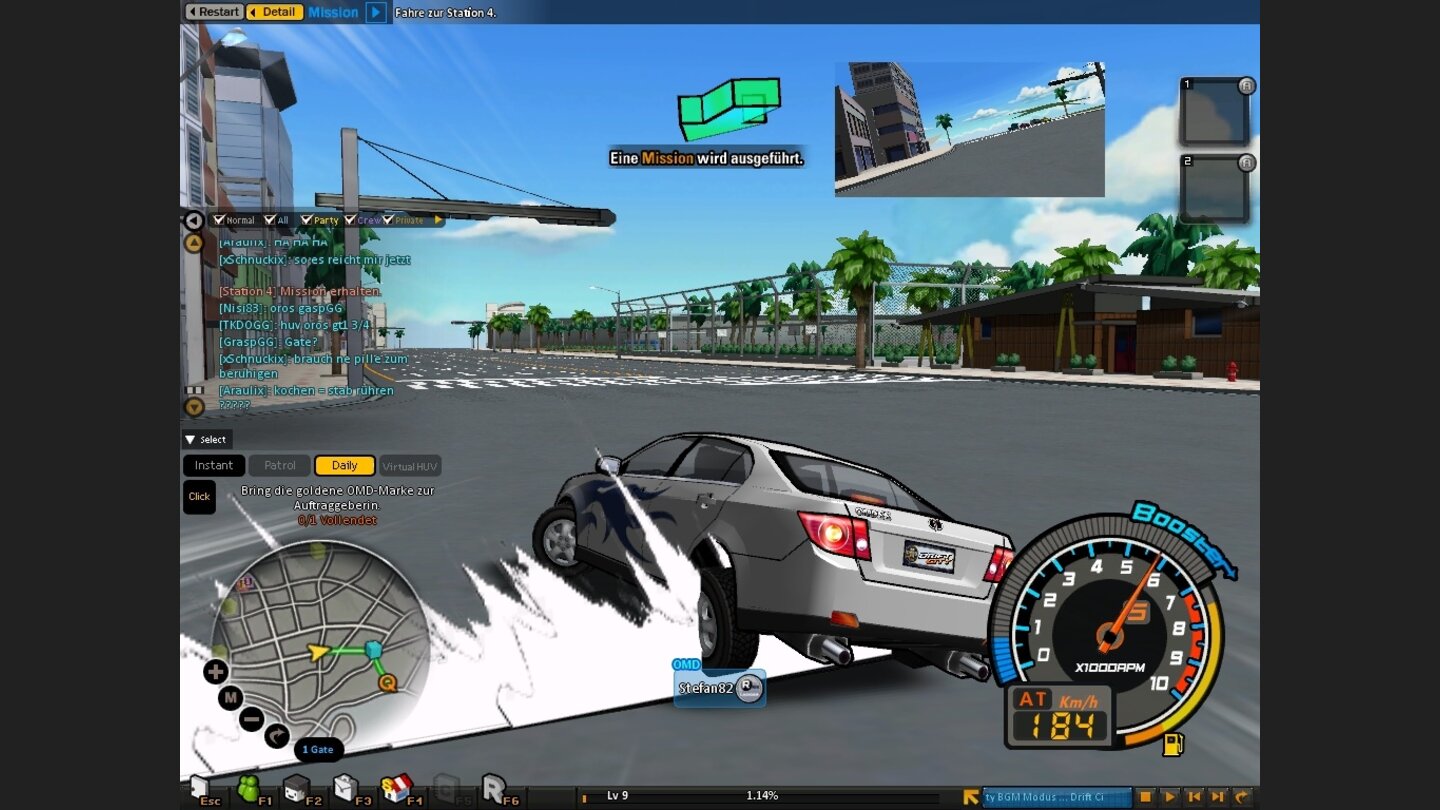Image resolution: width=1440 pixels, height=810 pixels.
Task: Toggle the Private chat filter checkbox
Action: point(387,220)
